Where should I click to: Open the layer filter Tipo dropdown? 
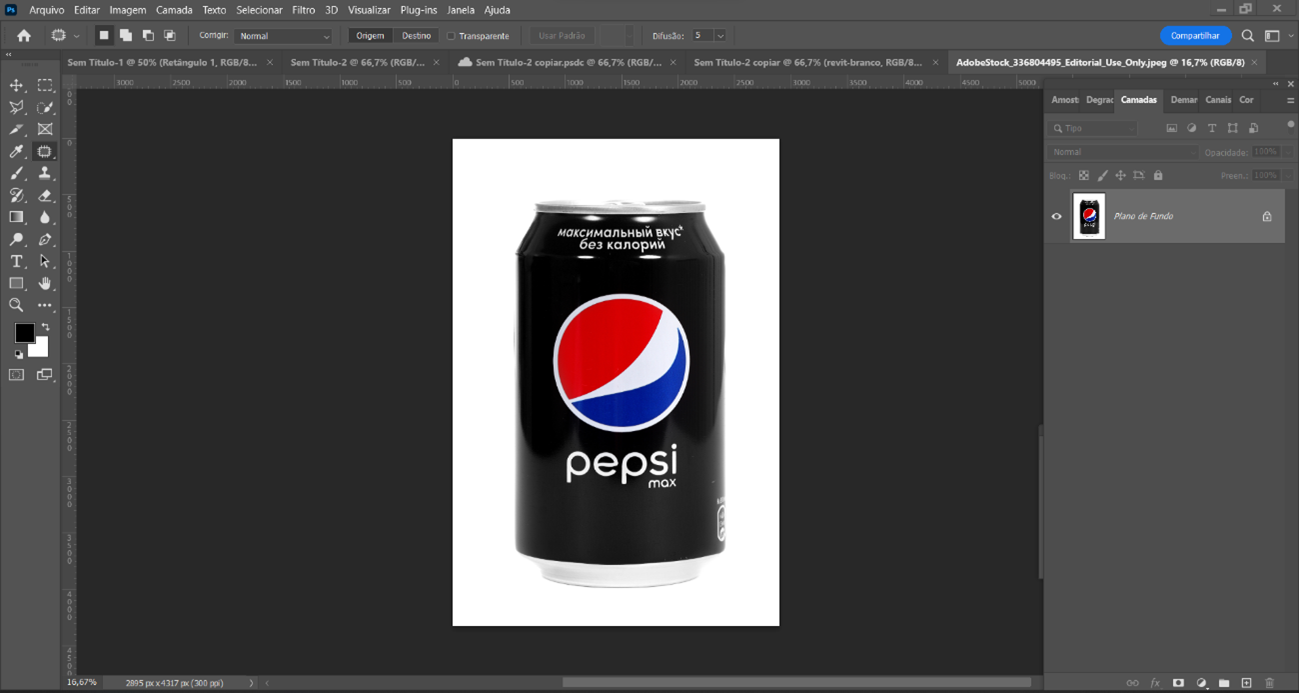(x=1093, y=128)
